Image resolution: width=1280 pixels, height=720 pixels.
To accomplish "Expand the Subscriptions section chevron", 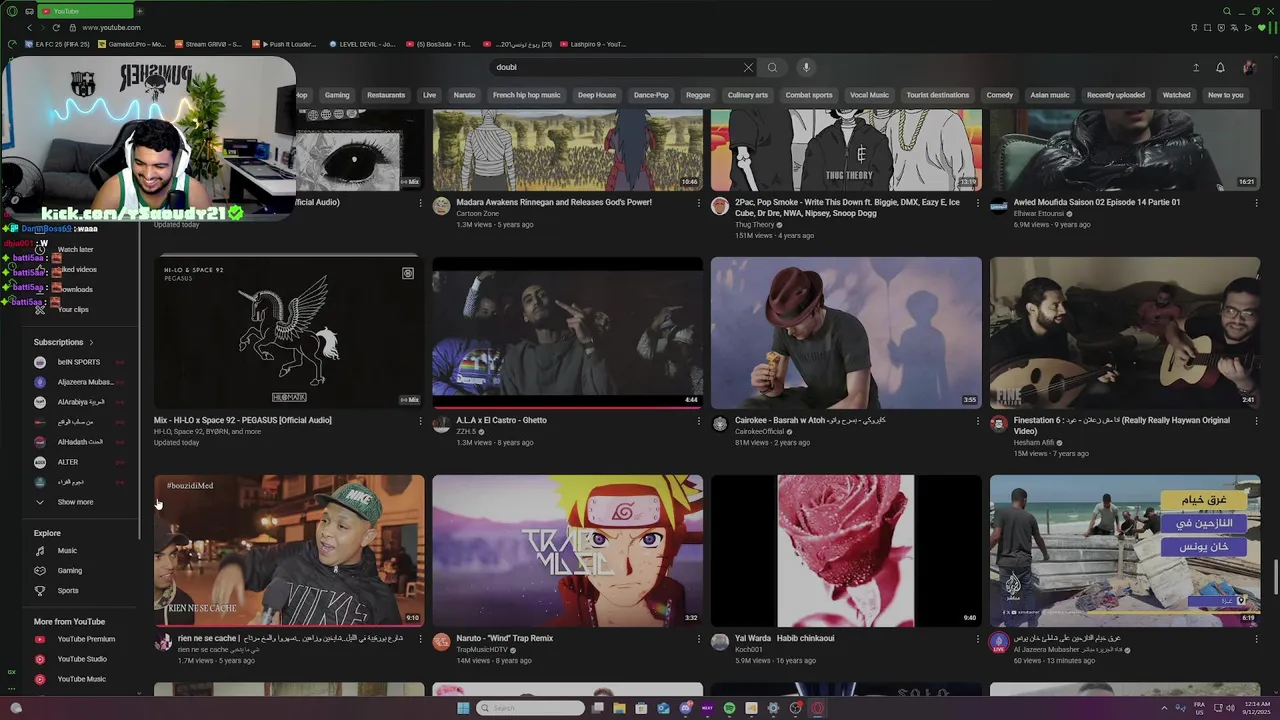I will 91,342.
